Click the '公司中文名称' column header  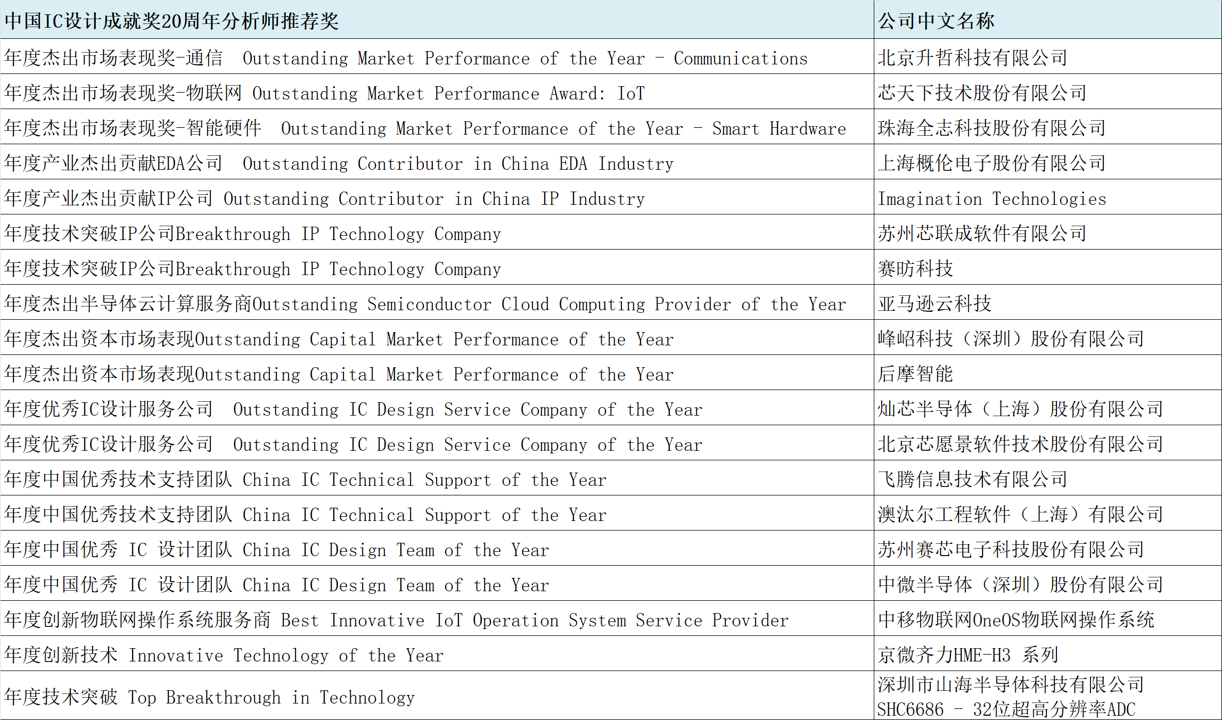click(1047, 20)
